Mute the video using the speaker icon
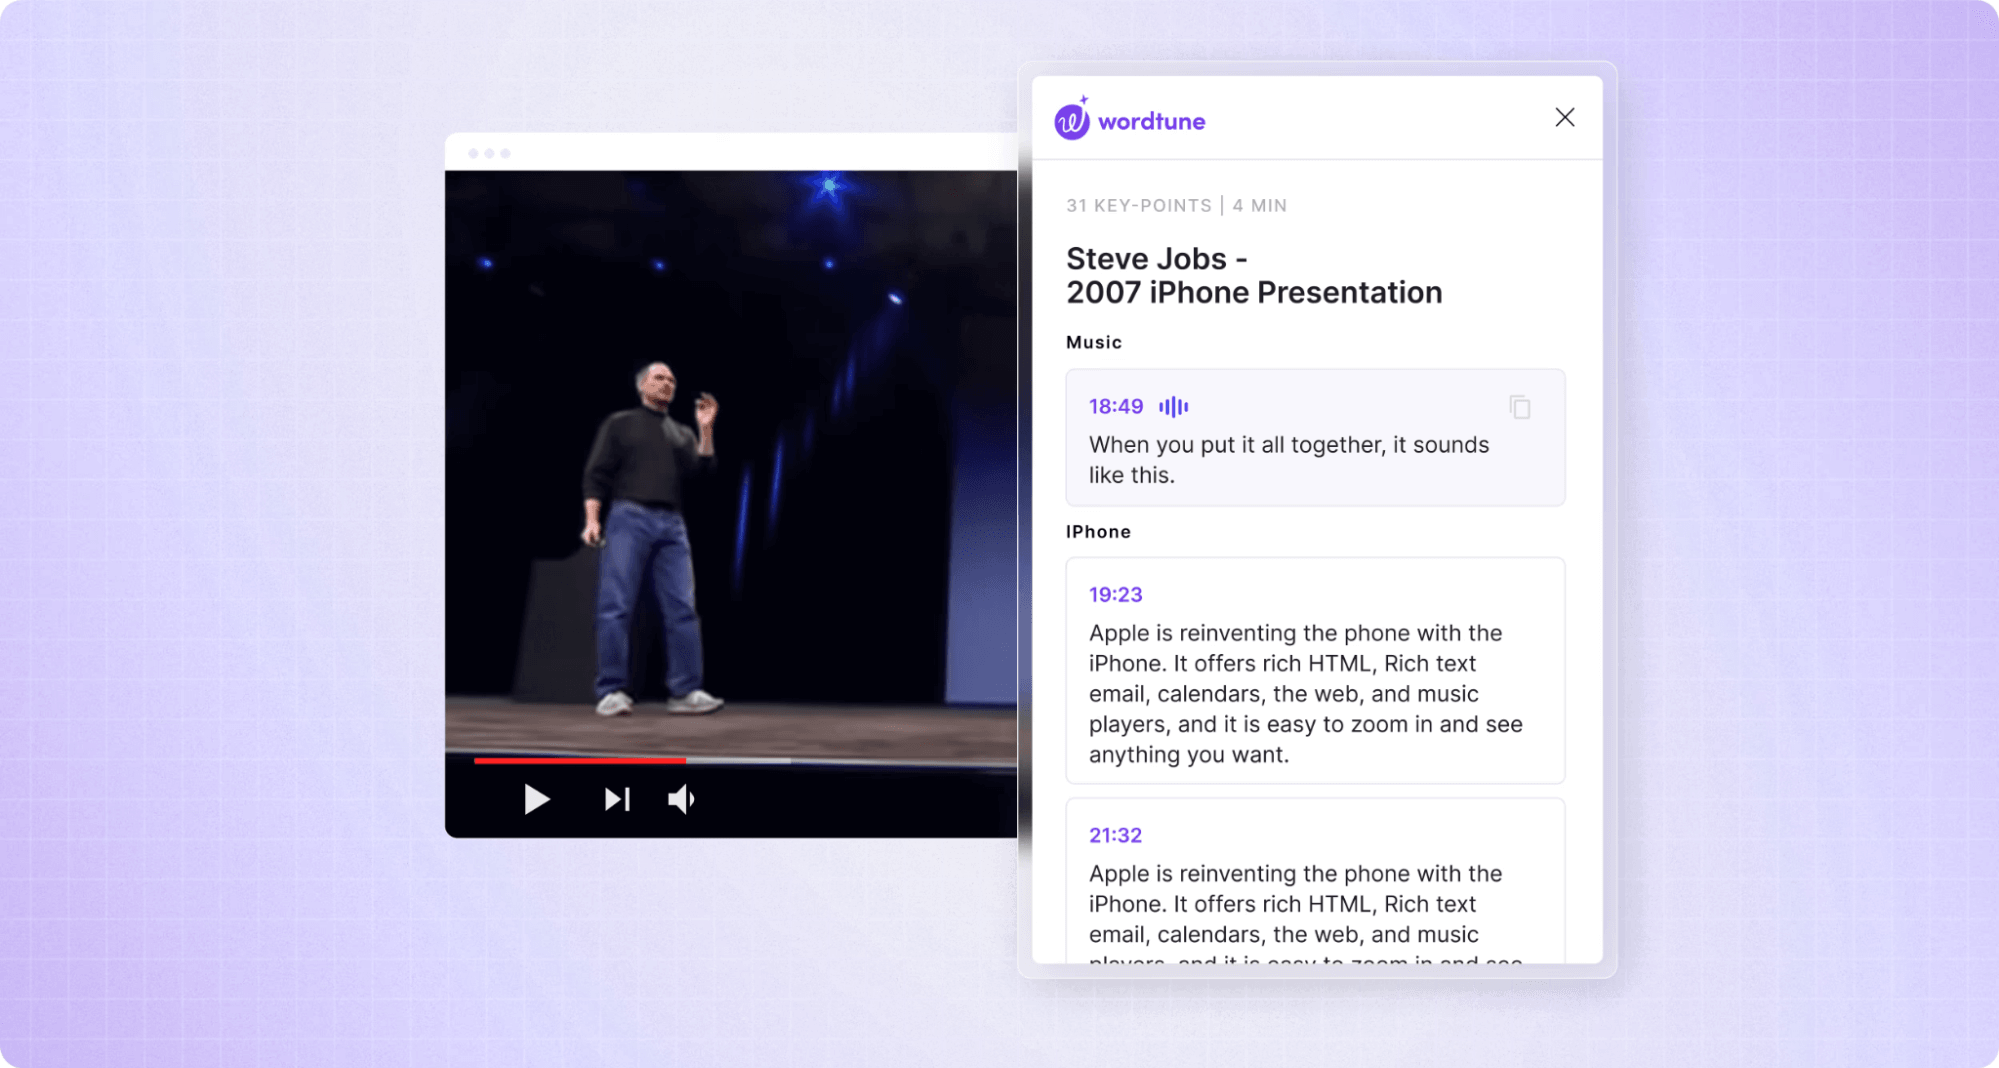Image resolution: width=1999 pixels, height=1068 pixels. coord(681,799)
